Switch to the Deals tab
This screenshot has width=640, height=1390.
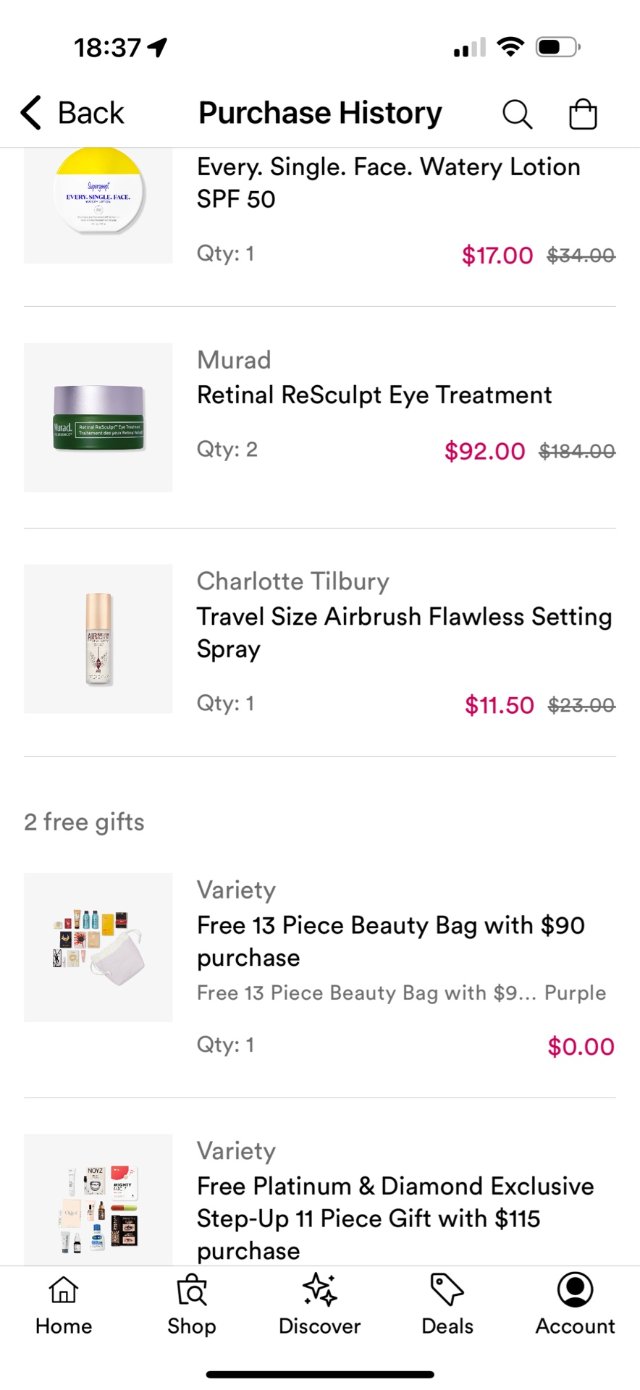(447, 1305)
